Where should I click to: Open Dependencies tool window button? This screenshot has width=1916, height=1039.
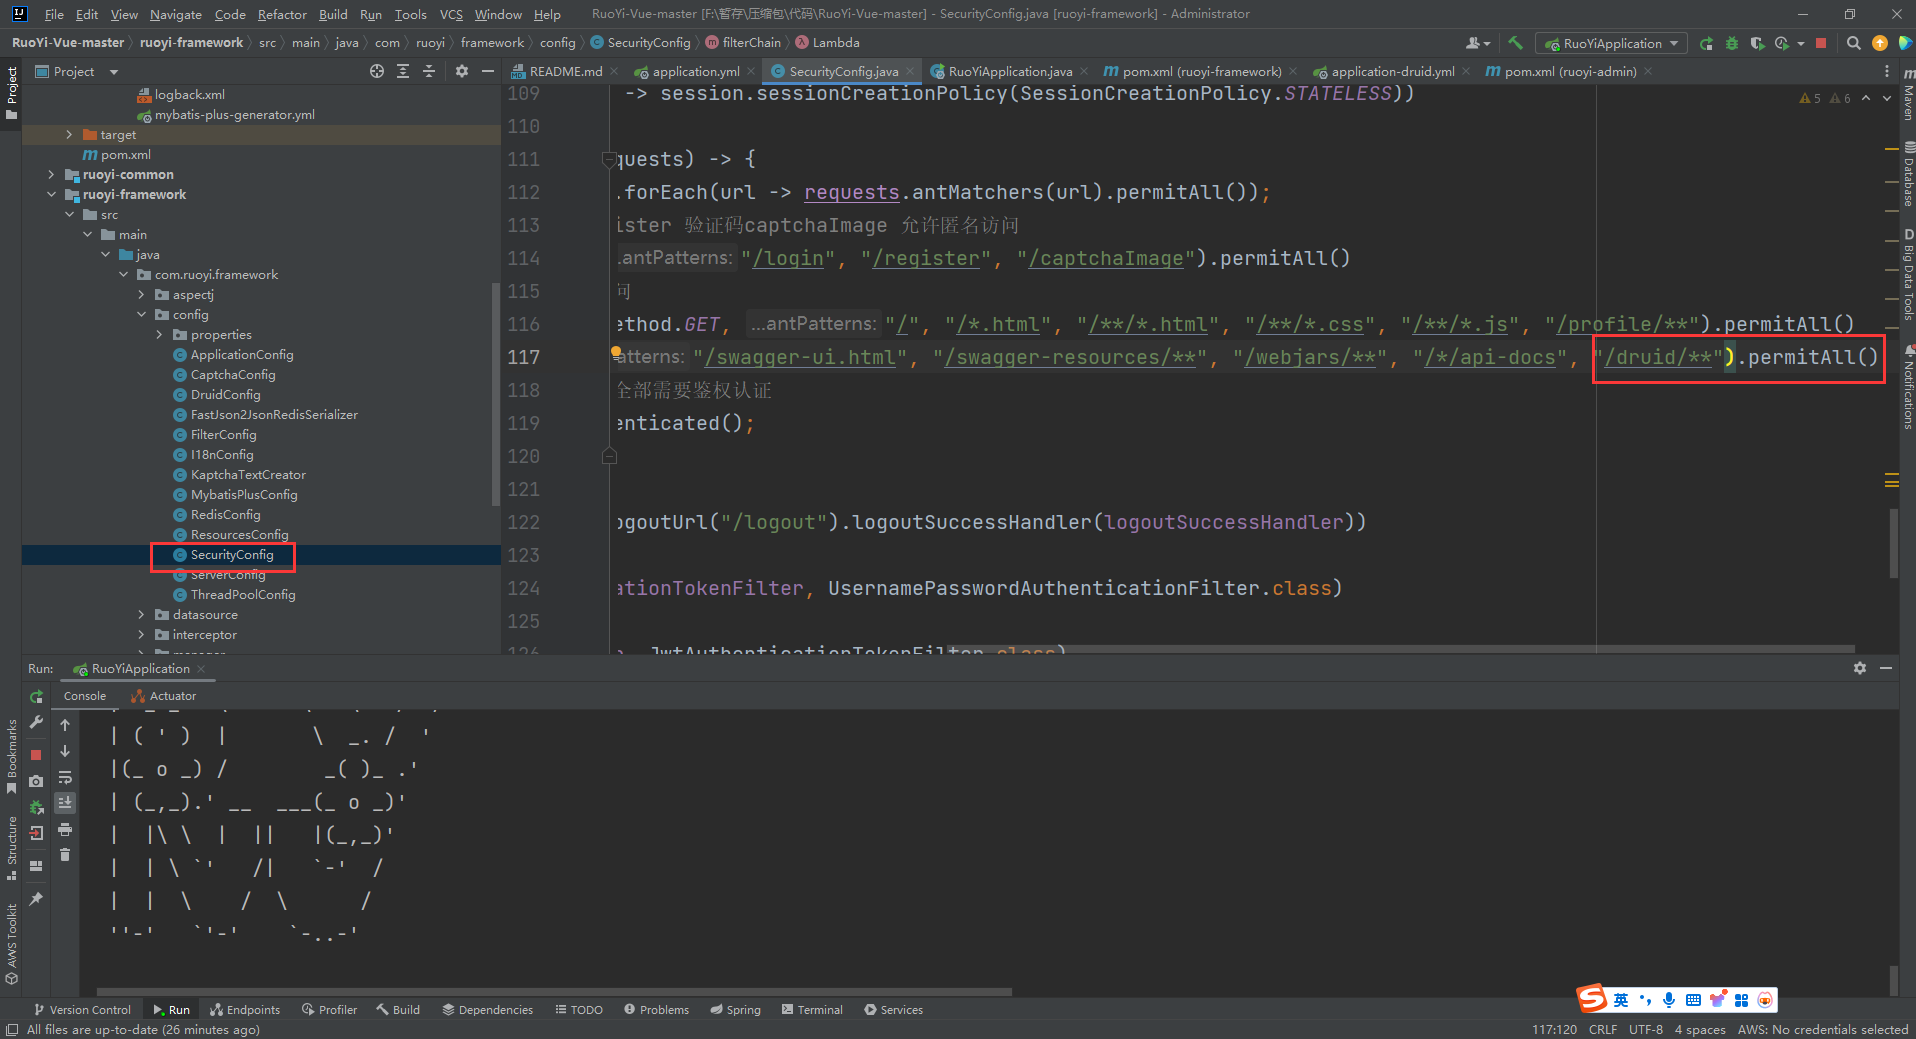[487, 1010]
